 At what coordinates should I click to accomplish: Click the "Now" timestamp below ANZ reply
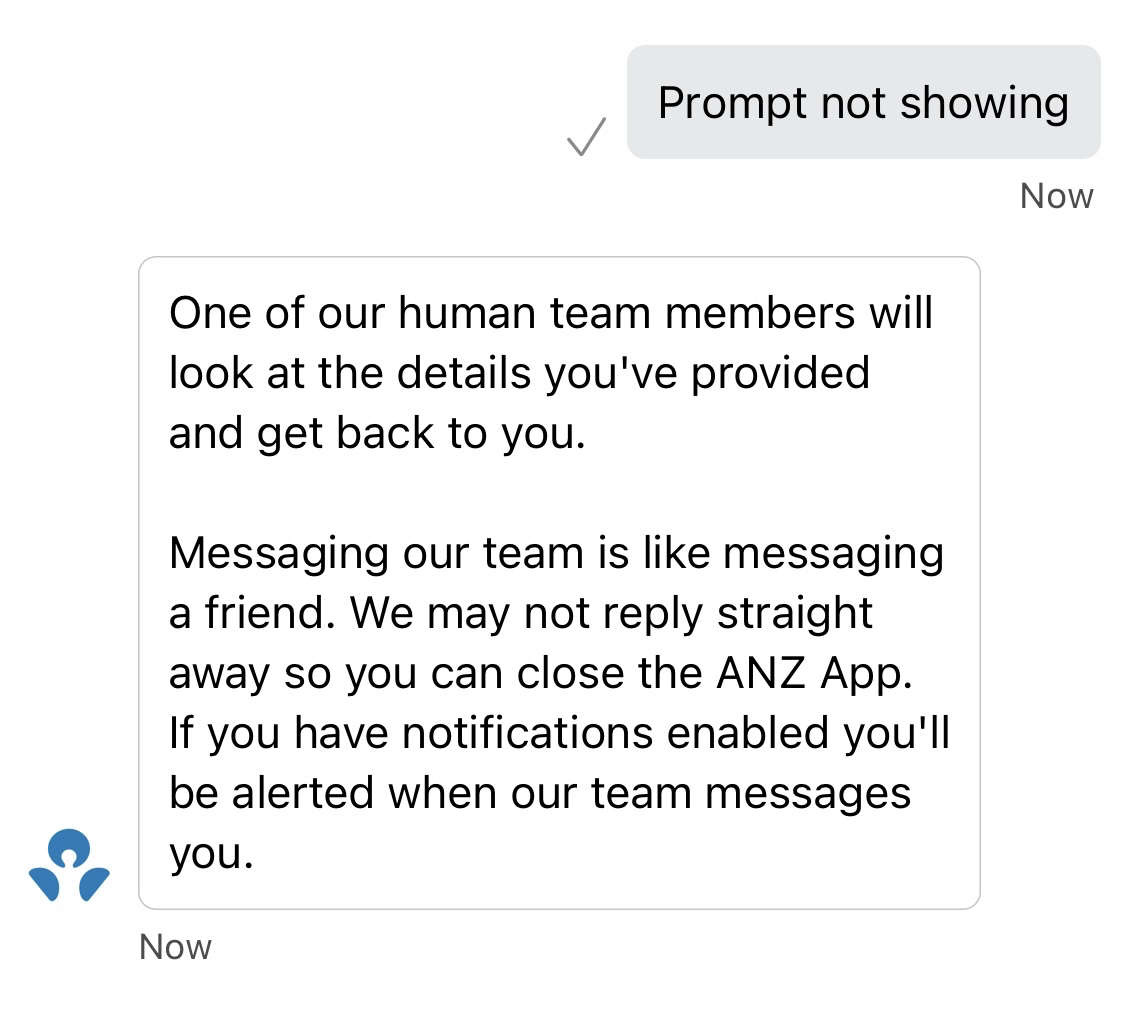[175, 946]
